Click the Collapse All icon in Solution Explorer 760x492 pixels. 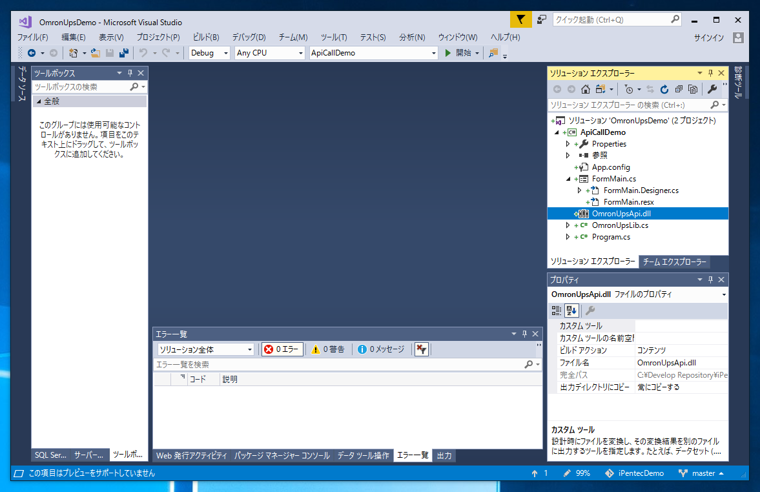pos(679,89)
